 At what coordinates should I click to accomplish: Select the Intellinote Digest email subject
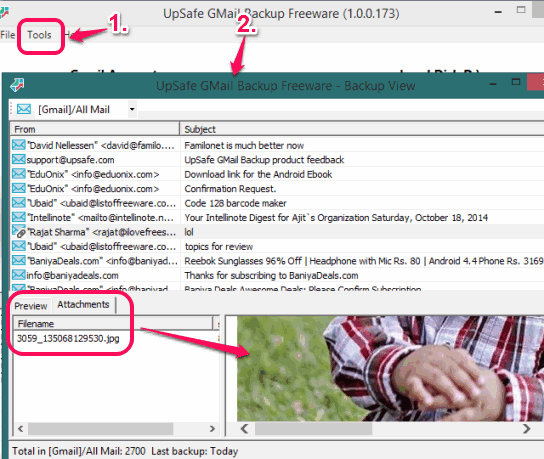click(336, 218)
